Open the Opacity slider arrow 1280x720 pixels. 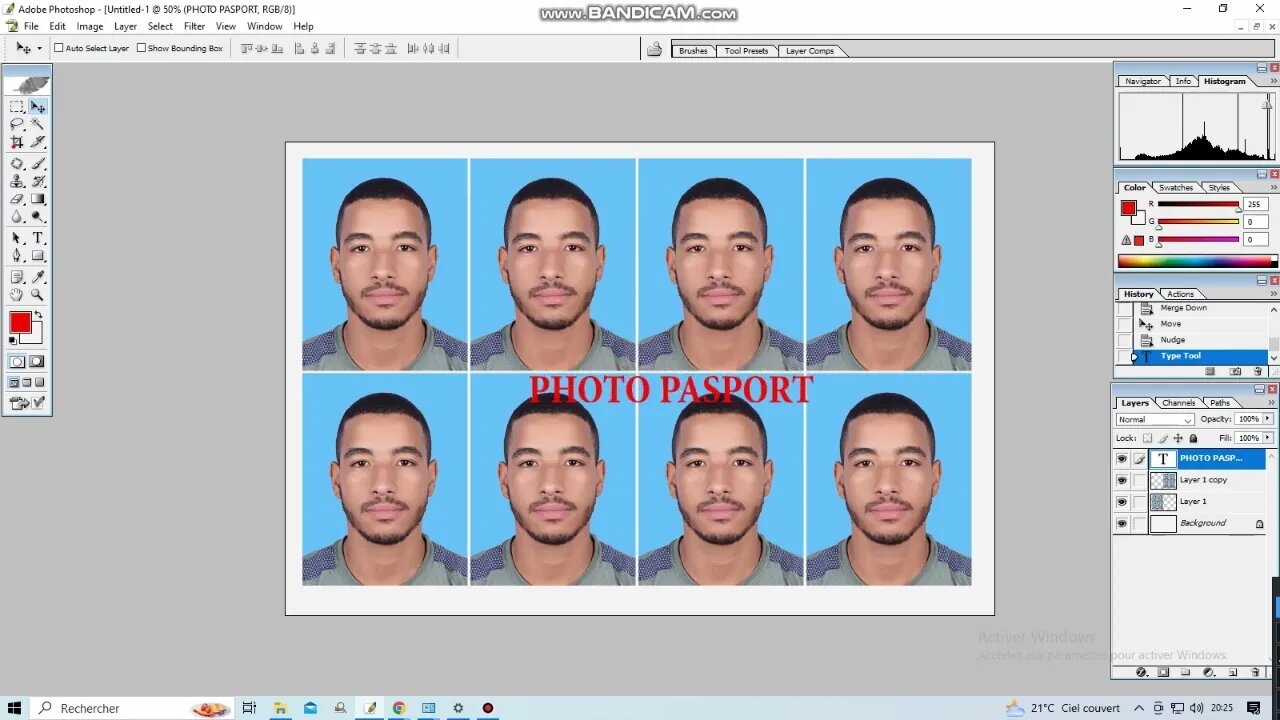(1270, 419)
